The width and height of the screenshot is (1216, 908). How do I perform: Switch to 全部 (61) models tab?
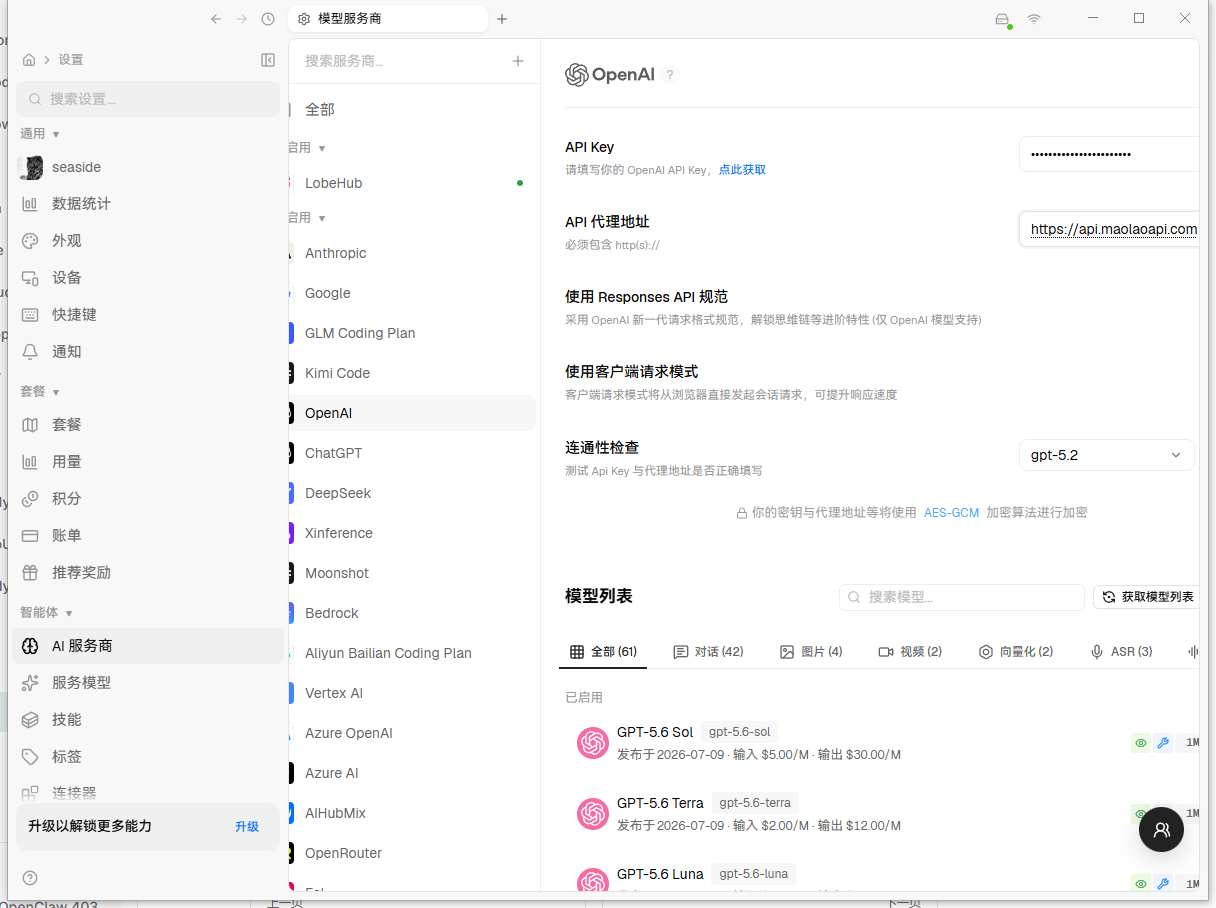603,652
